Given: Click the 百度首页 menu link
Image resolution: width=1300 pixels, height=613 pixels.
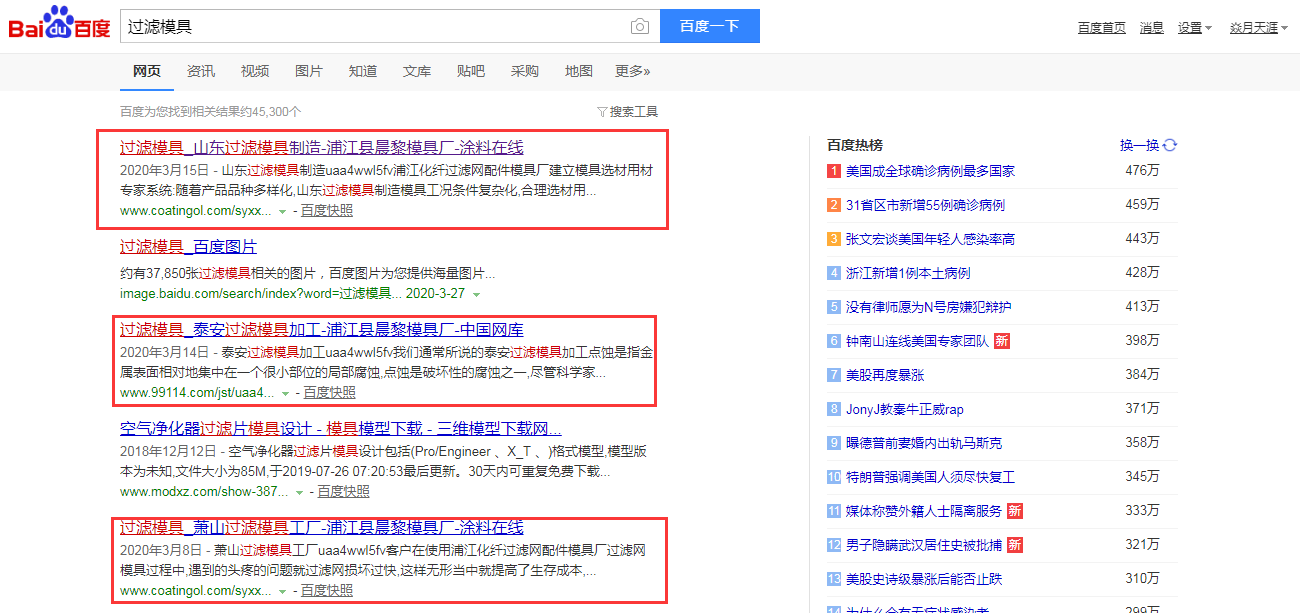Looking at the screenshot, I should 1101,27.
